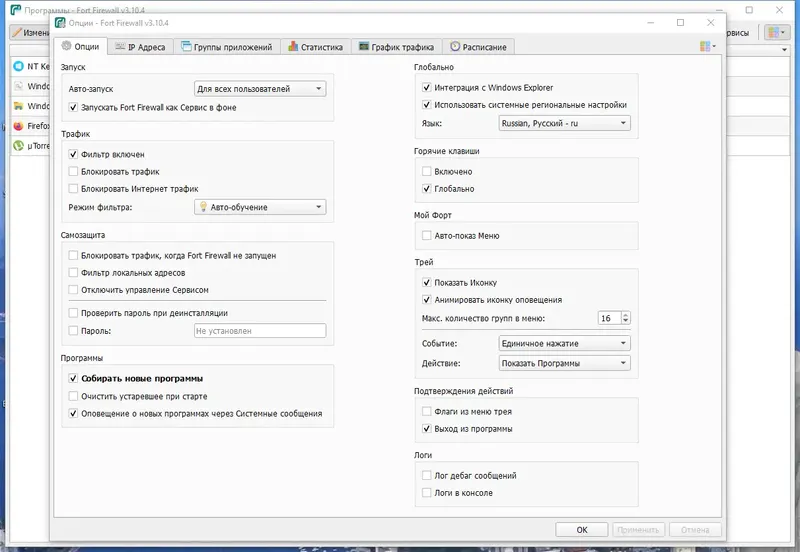Open Событие Единичное нажатие dropdown
Image resolution: width=800 pixels, height=552 pixels.
tap(564, 343)
